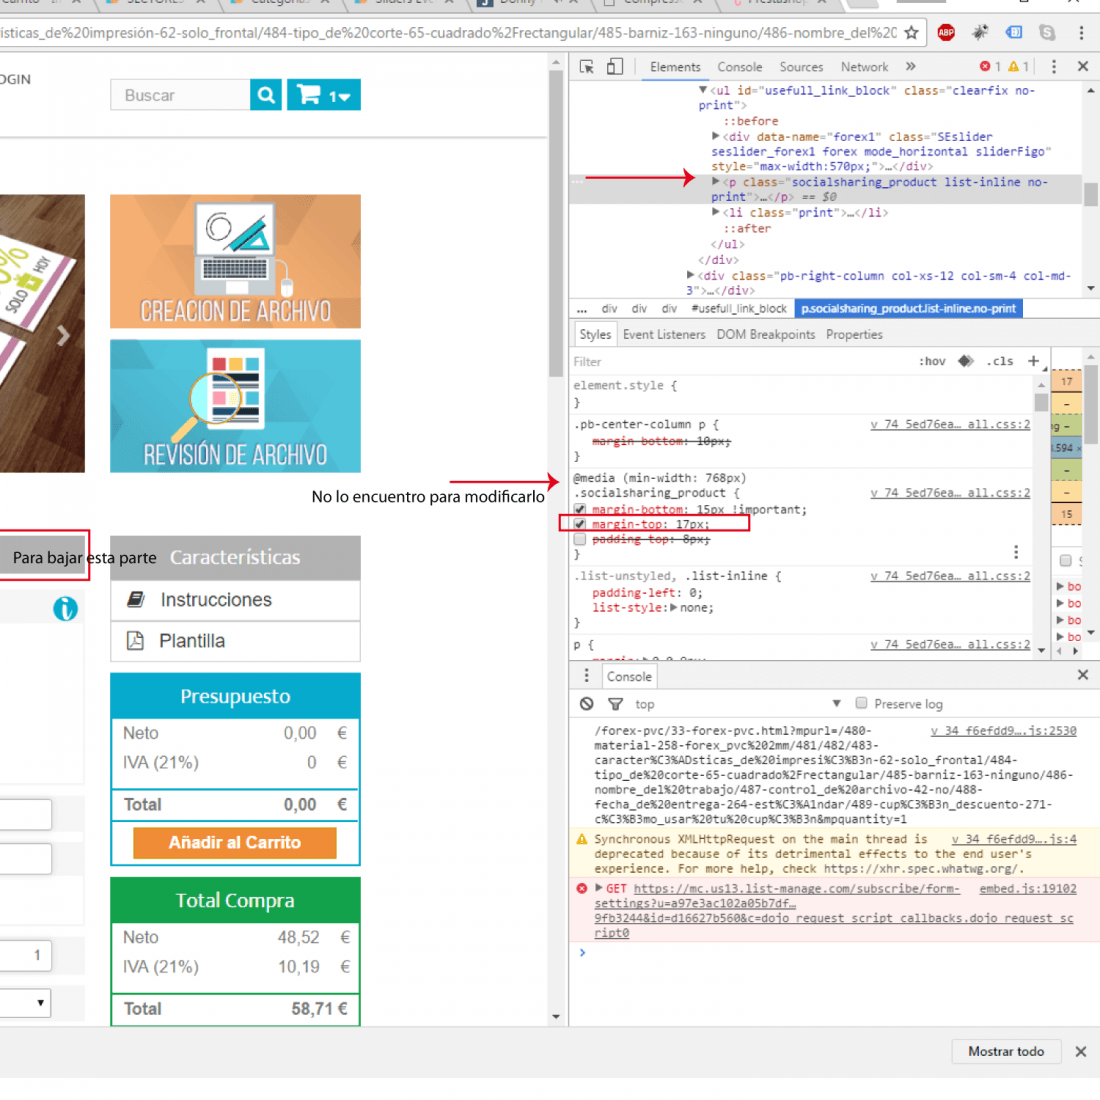Open the console drawer three-dot menu
1100x1100 pixels.
586,676
